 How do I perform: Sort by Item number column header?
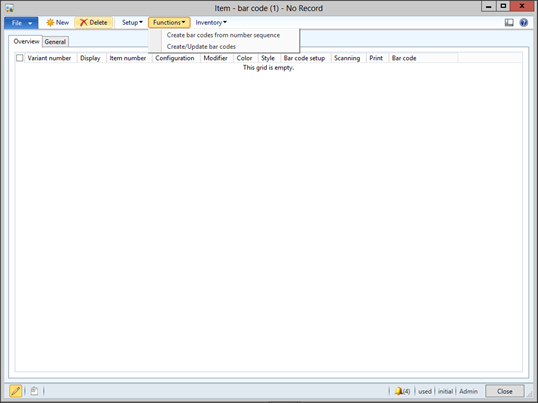pyautogui.click(x=129, y=58)
